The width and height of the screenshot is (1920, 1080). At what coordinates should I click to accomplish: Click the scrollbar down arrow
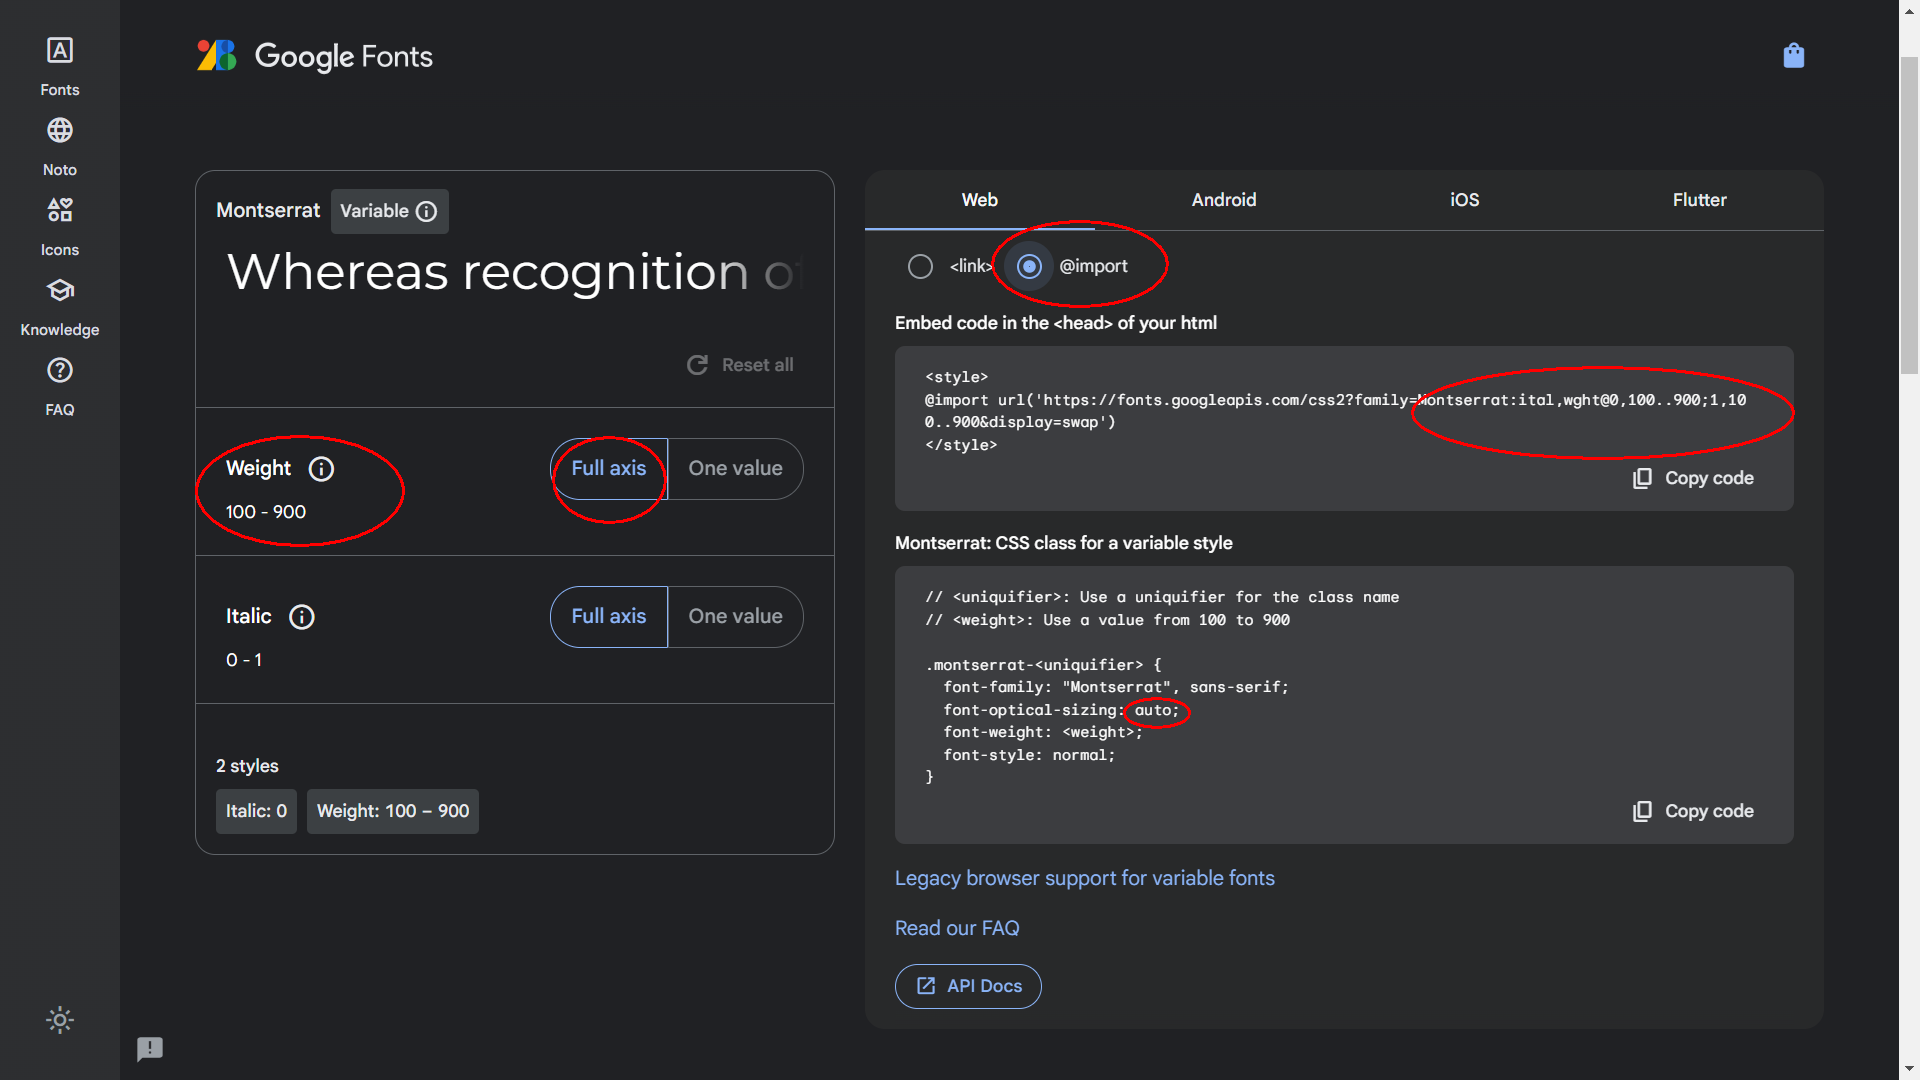point(1909,1069)
